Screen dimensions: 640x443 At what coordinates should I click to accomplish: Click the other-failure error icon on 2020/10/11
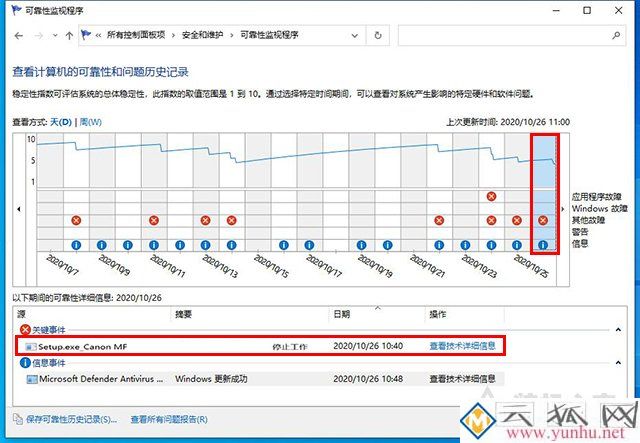[x=153, y=220]
